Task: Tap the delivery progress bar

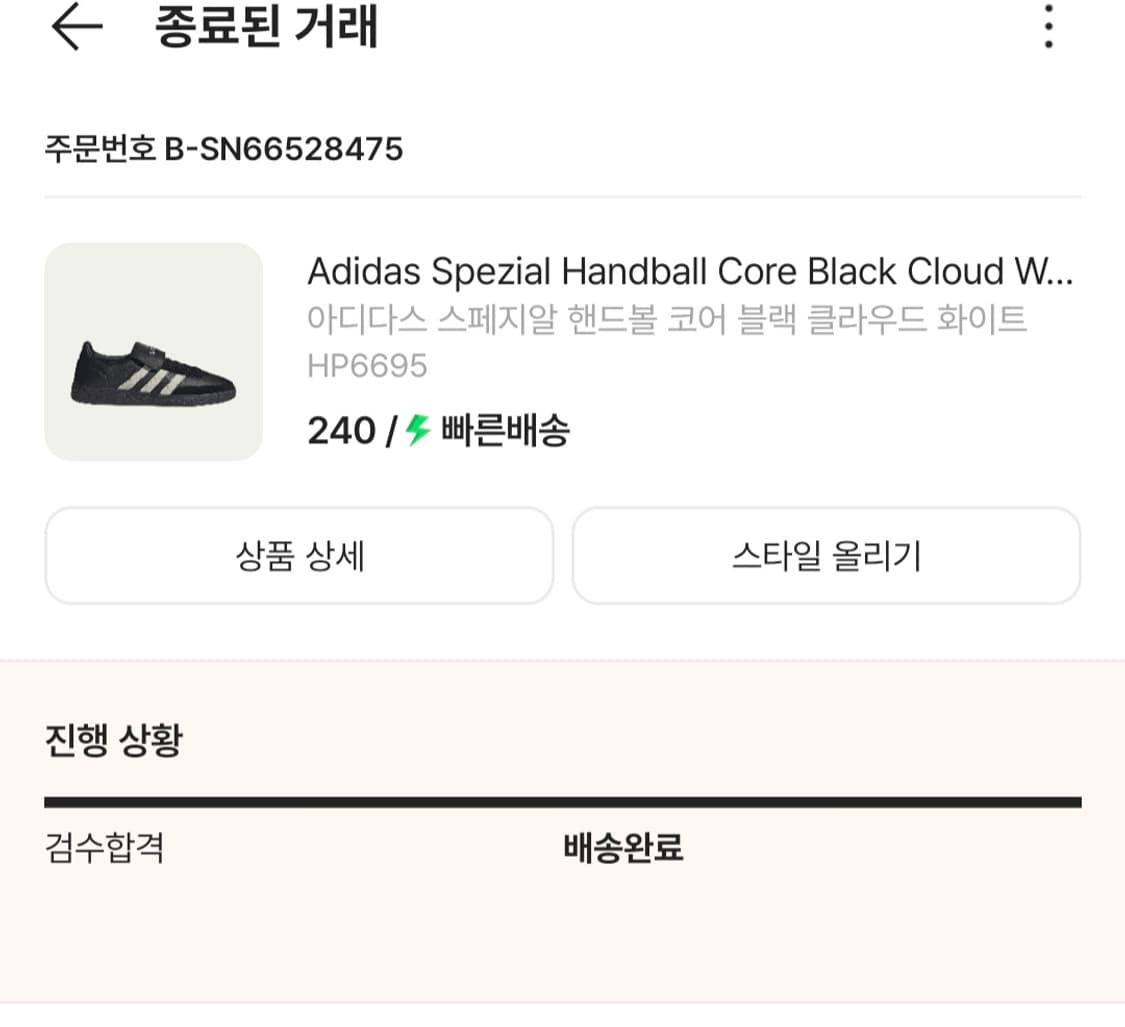Action: 562,800
